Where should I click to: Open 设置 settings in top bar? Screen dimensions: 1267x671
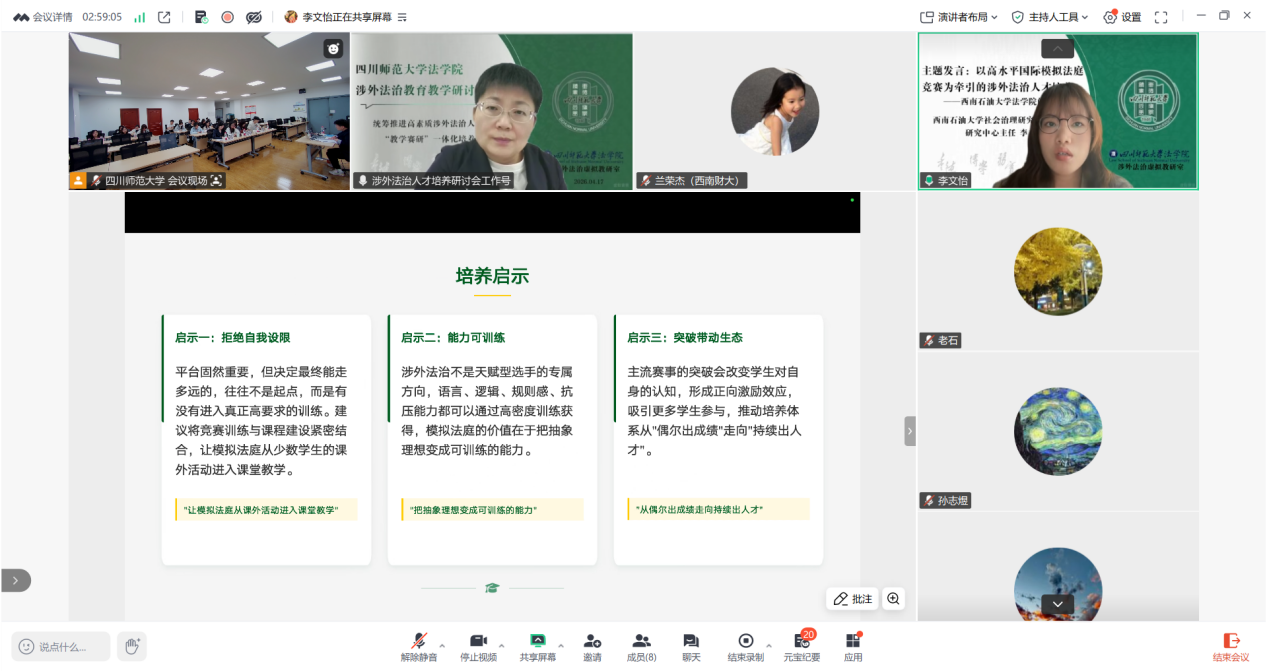pyautogui.click(x=1122, y=17)
